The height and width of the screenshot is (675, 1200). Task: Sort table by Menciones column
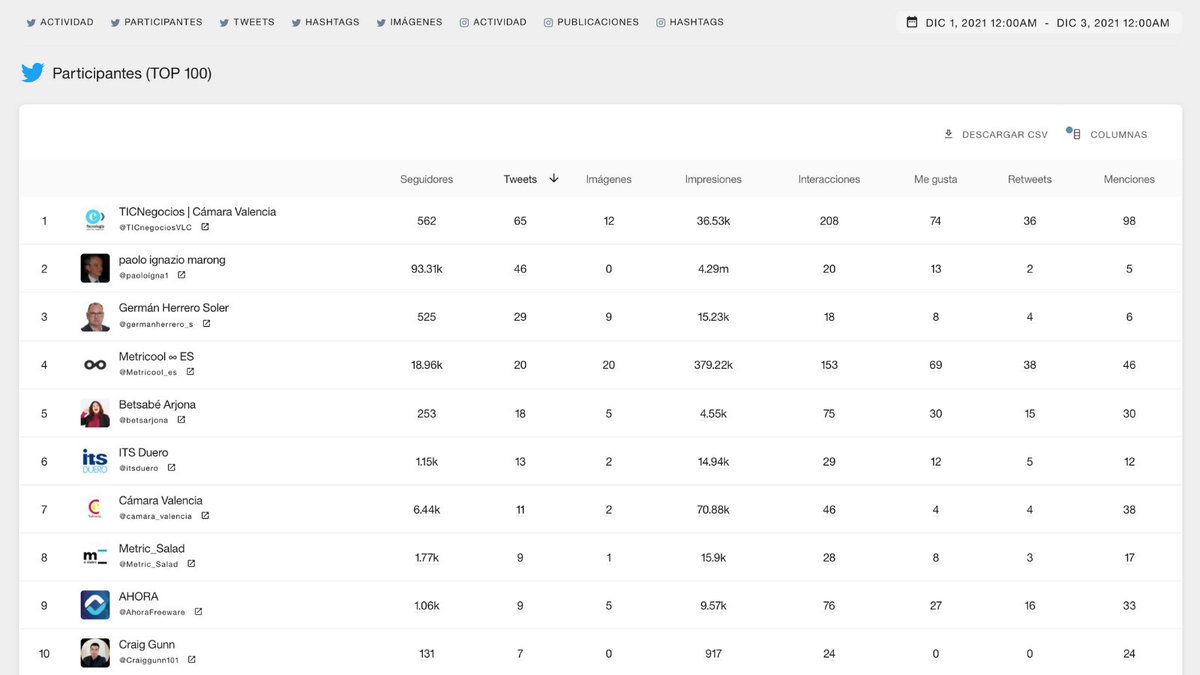[1129, 179]
